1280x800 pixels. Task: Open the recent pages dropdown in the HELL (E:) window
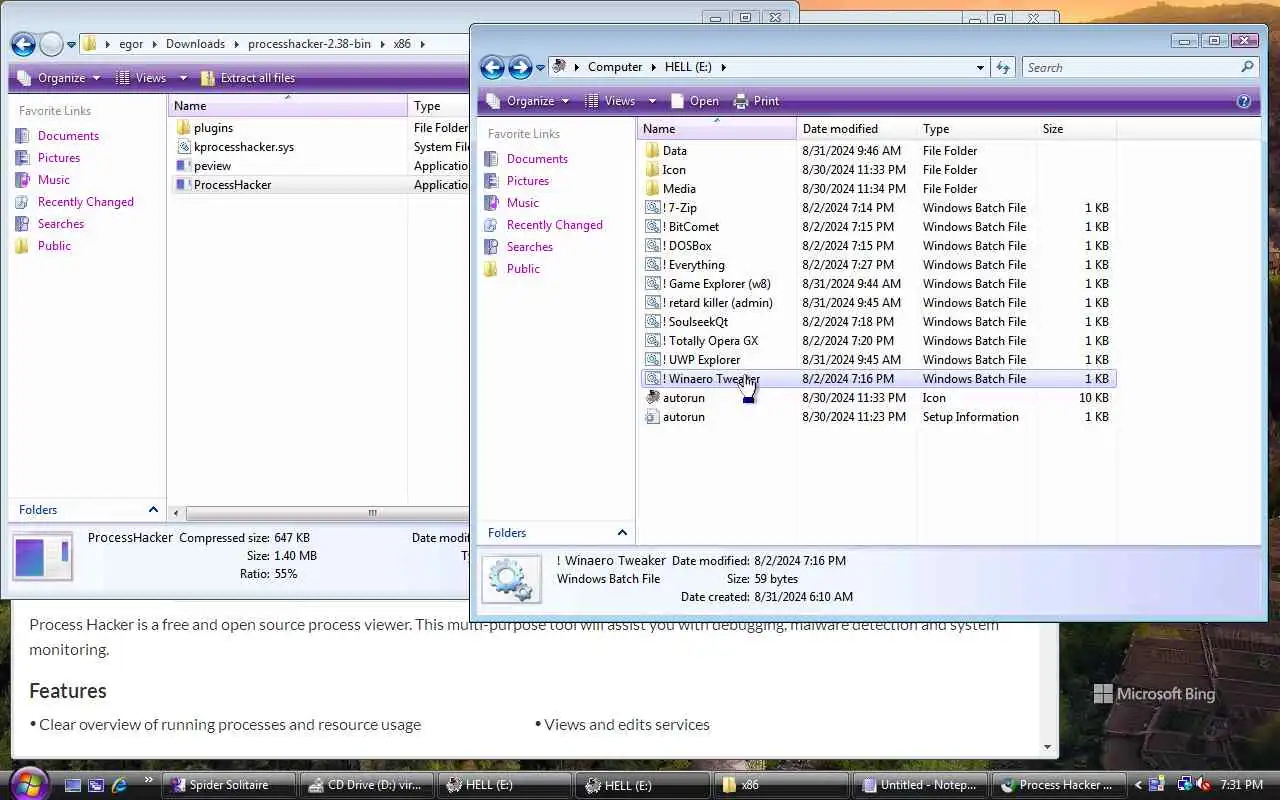click(x=540, y=68)
